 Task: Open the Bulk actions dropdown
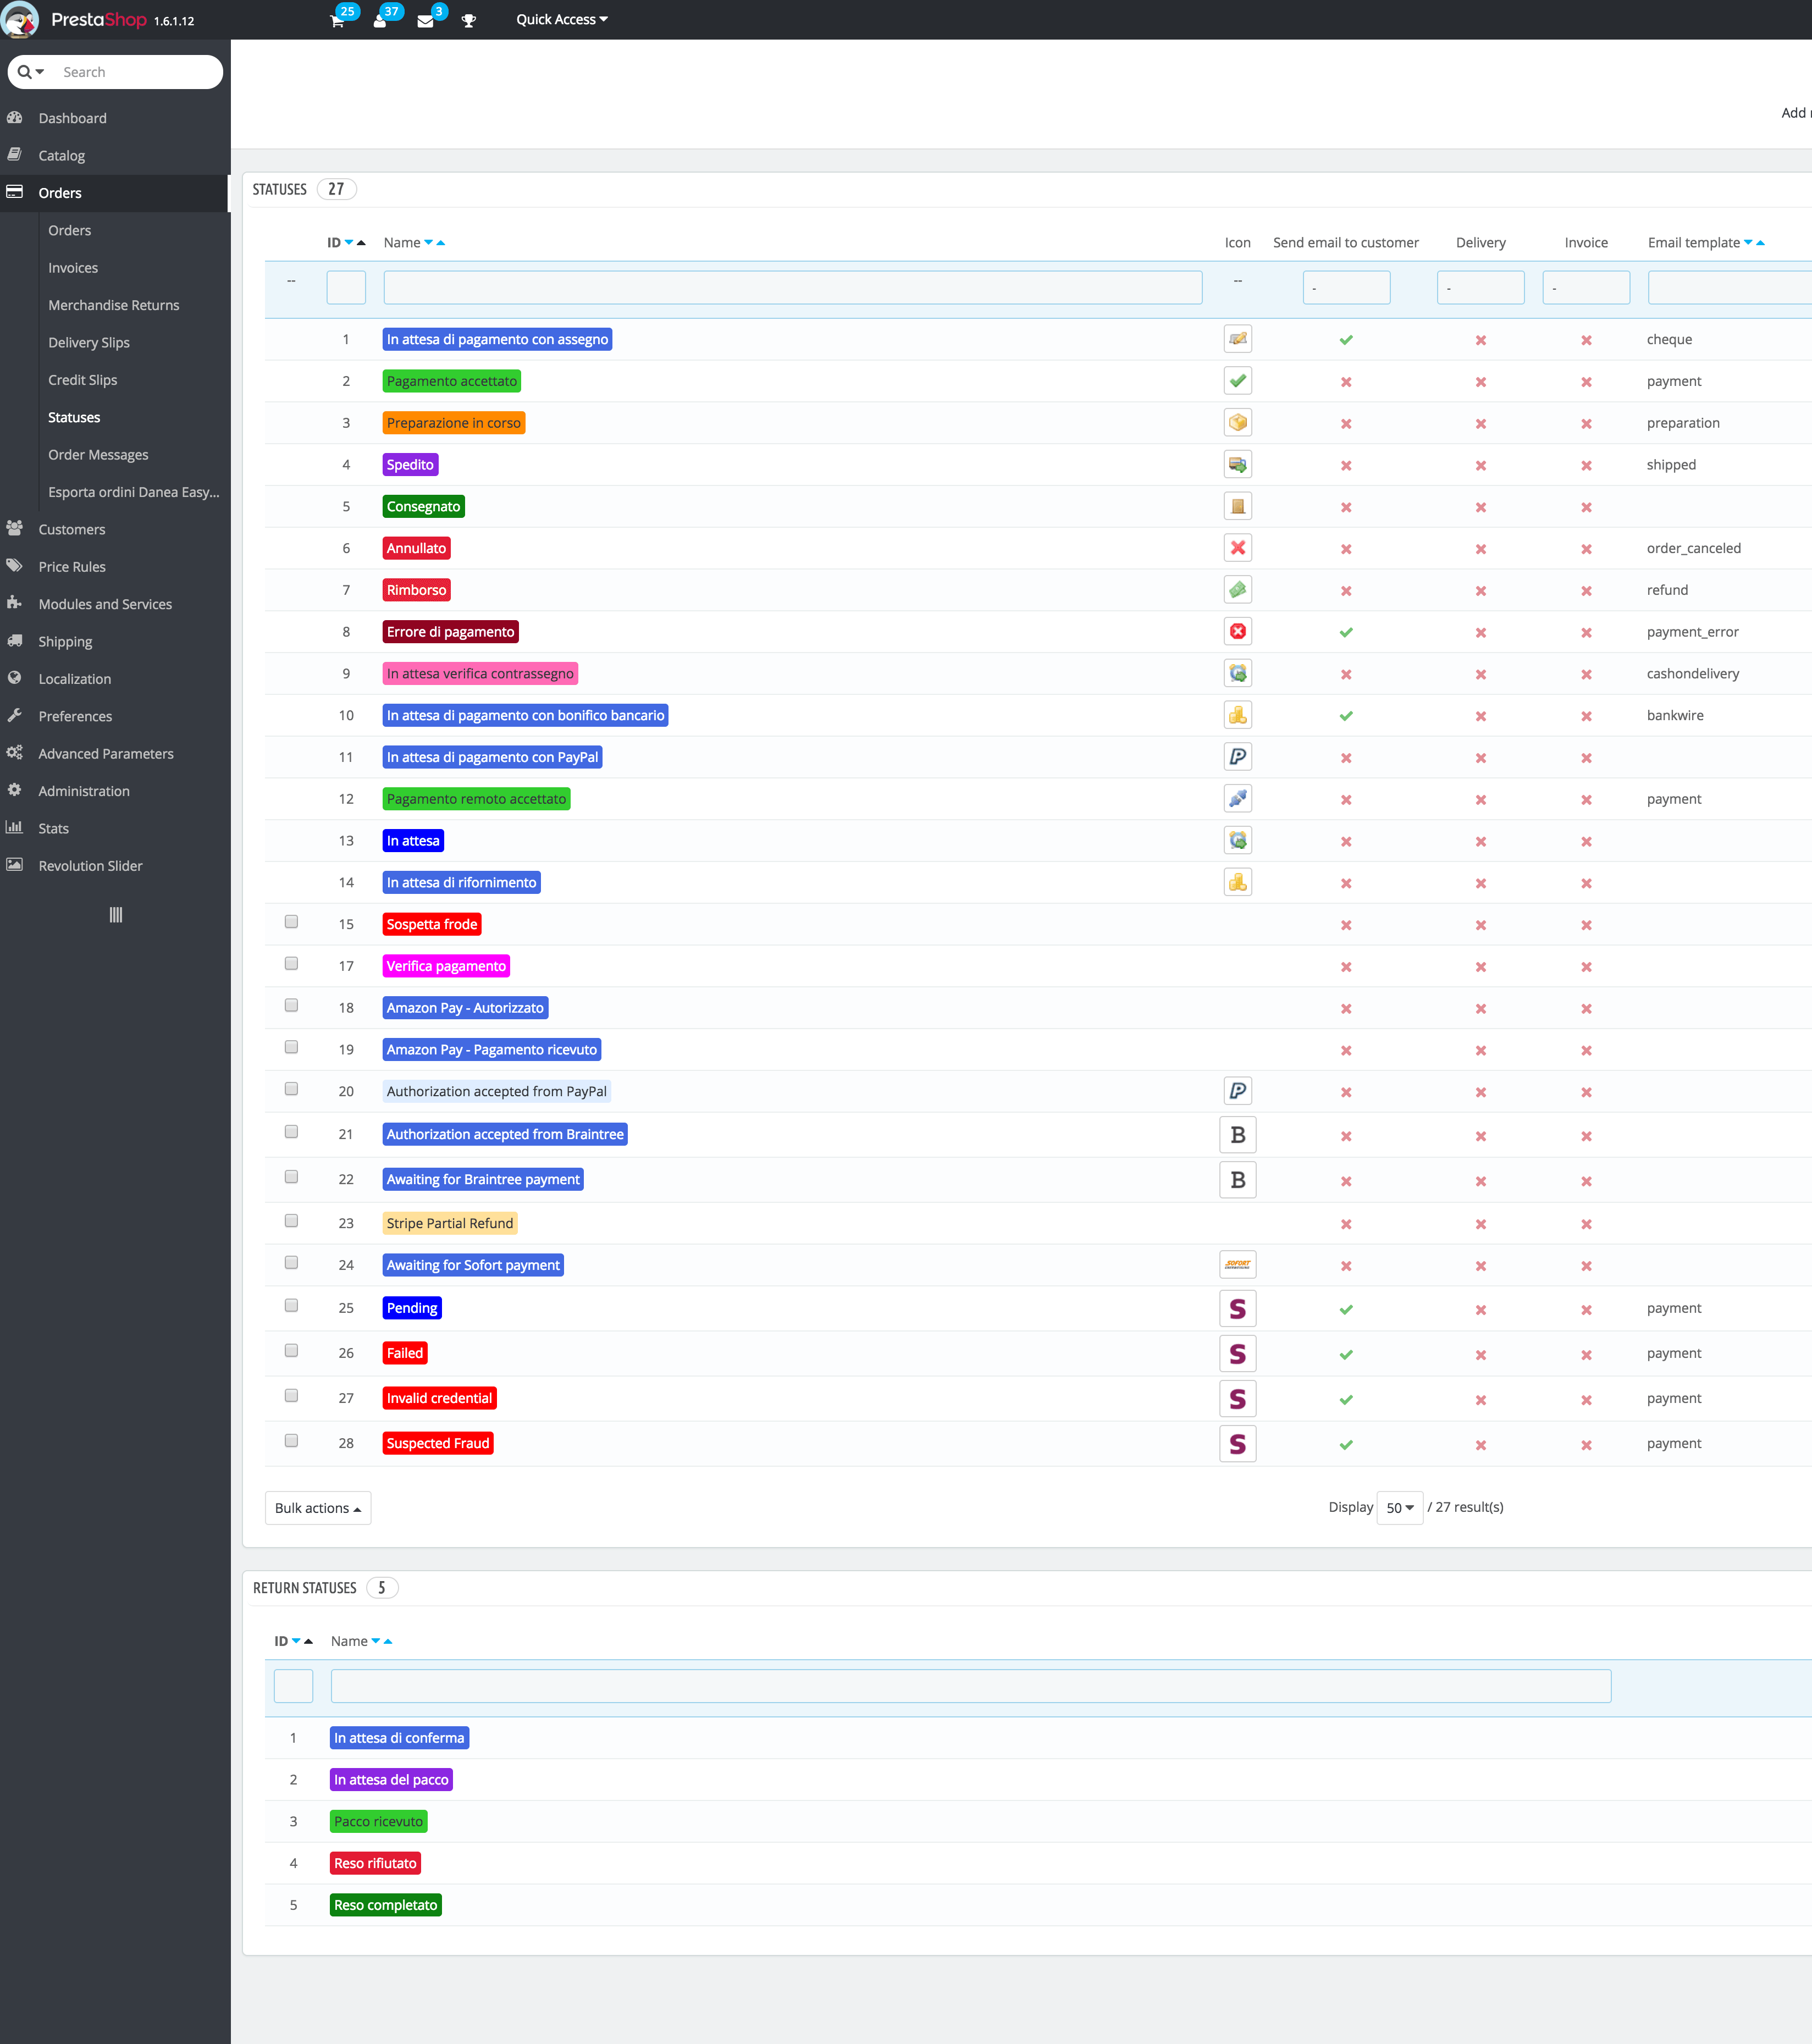(318, 1508)
